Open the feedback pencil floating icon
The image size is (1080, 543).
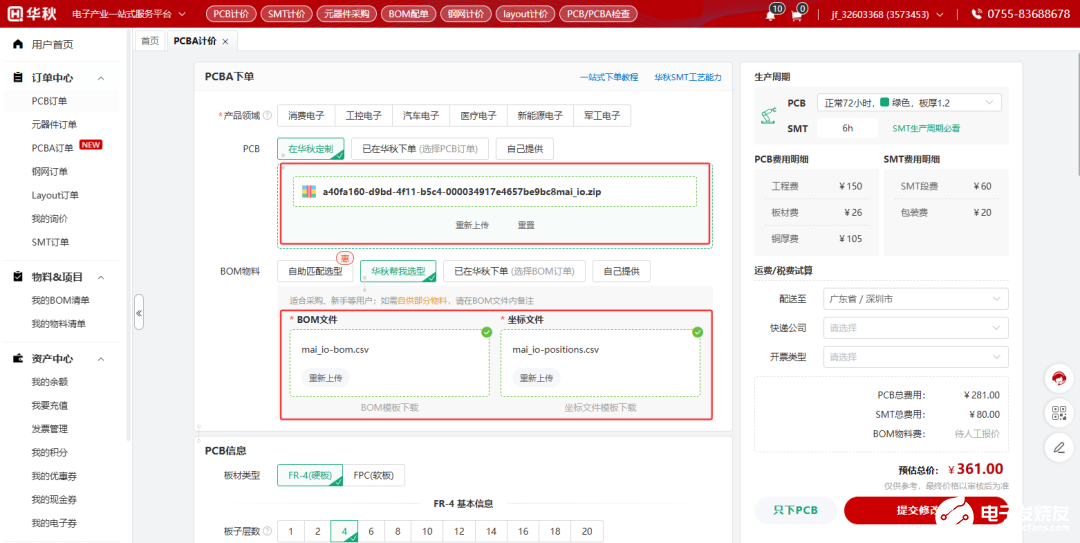point(1059,448)
